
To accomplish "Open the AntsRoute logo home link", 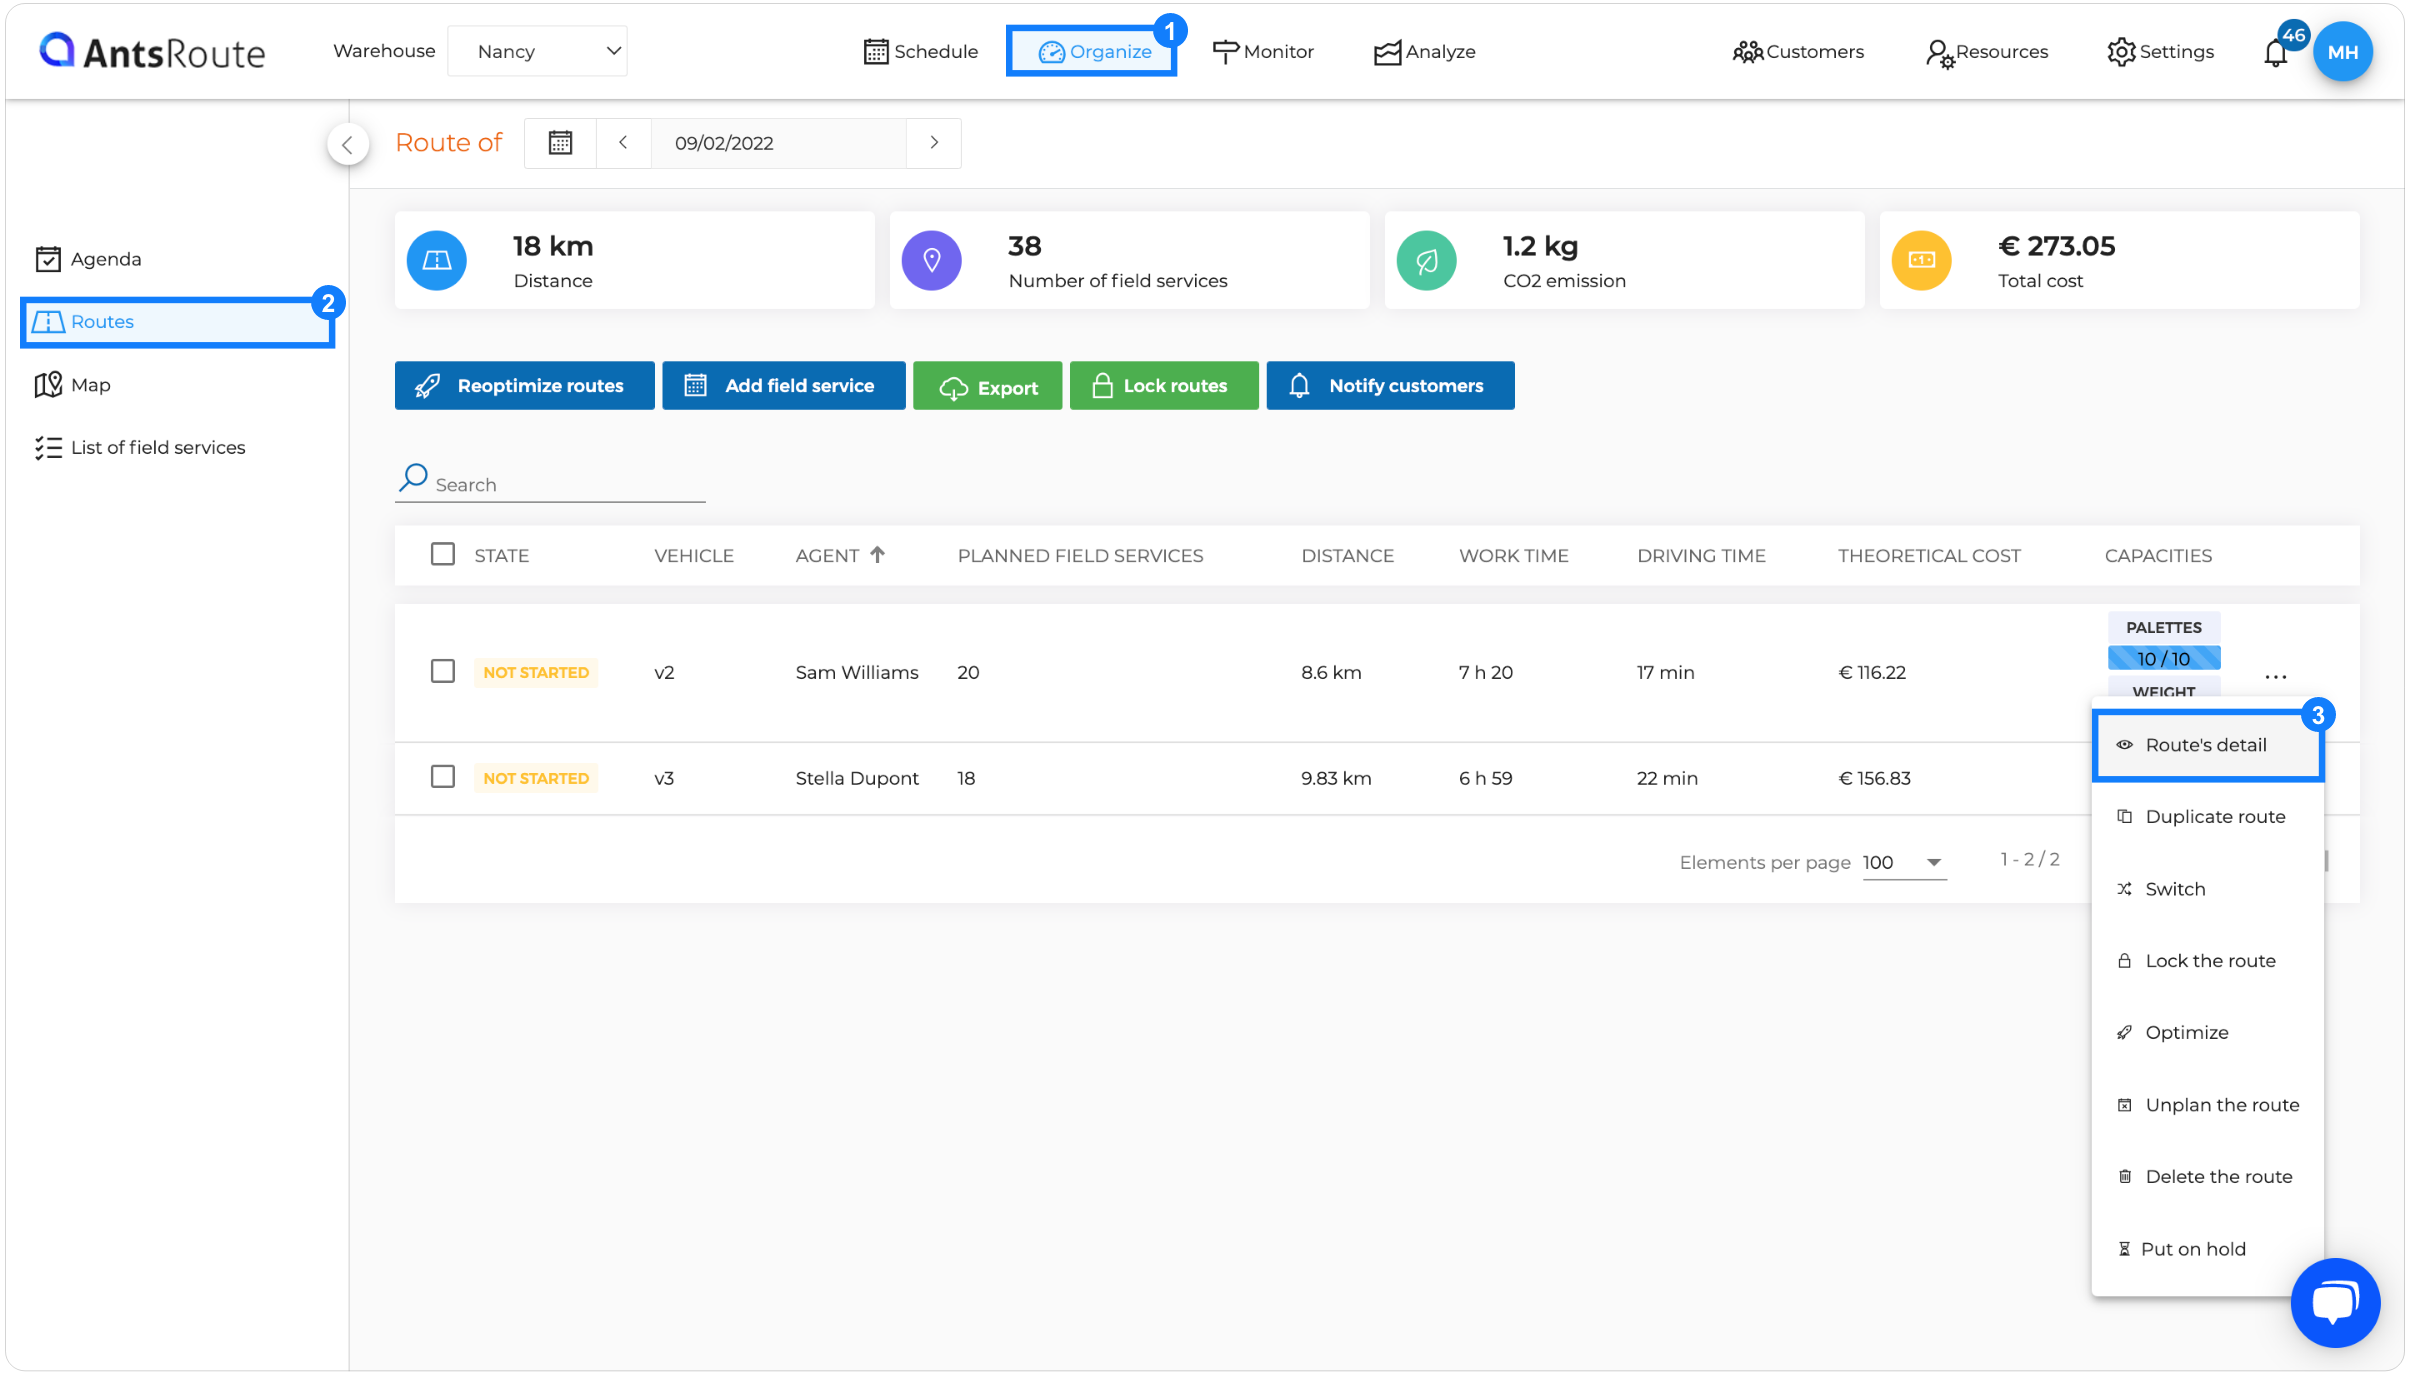I will 152,51.
